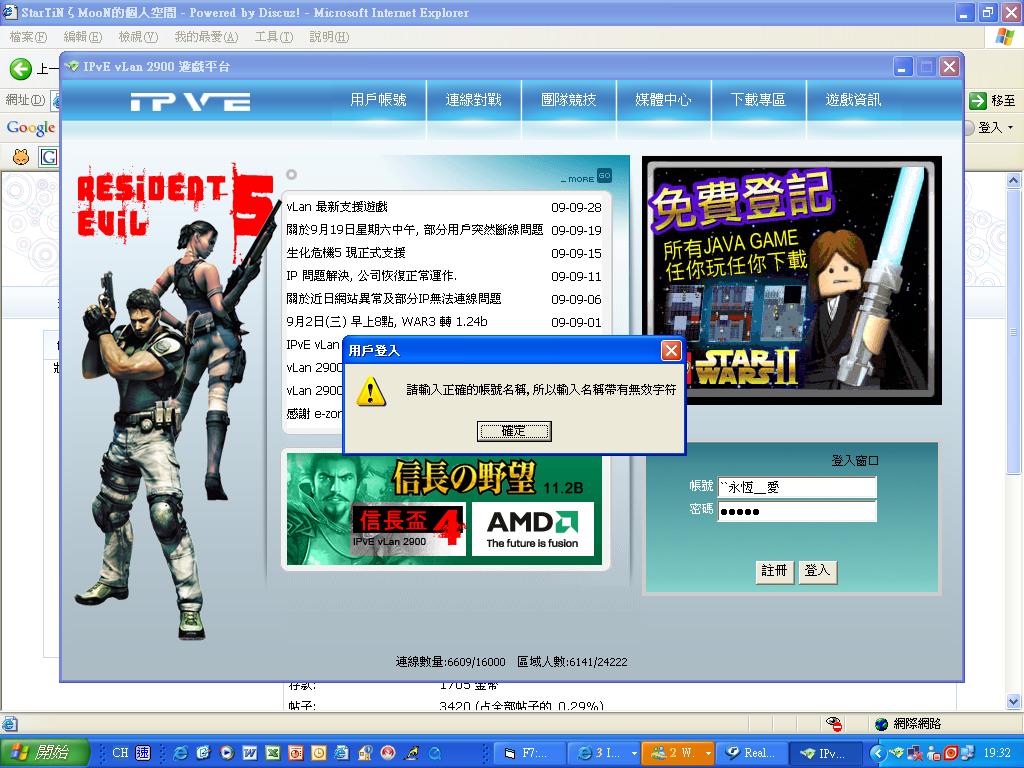Open the 工具(T) menu in Internet Explorer
This screenshot has height=768, width=1024.
274,37
